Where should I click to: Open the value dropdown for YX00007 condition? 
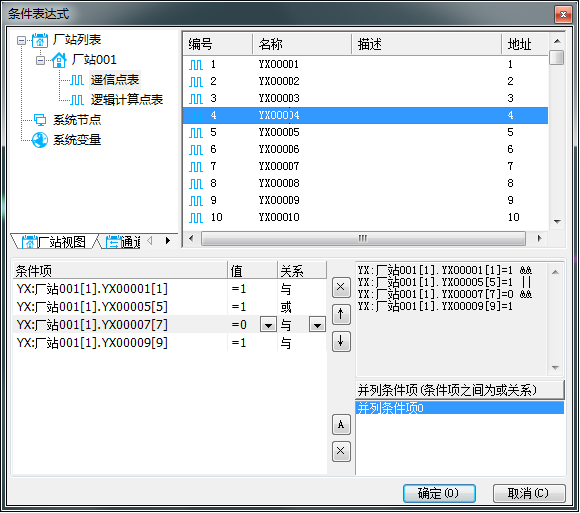point(268,325)
